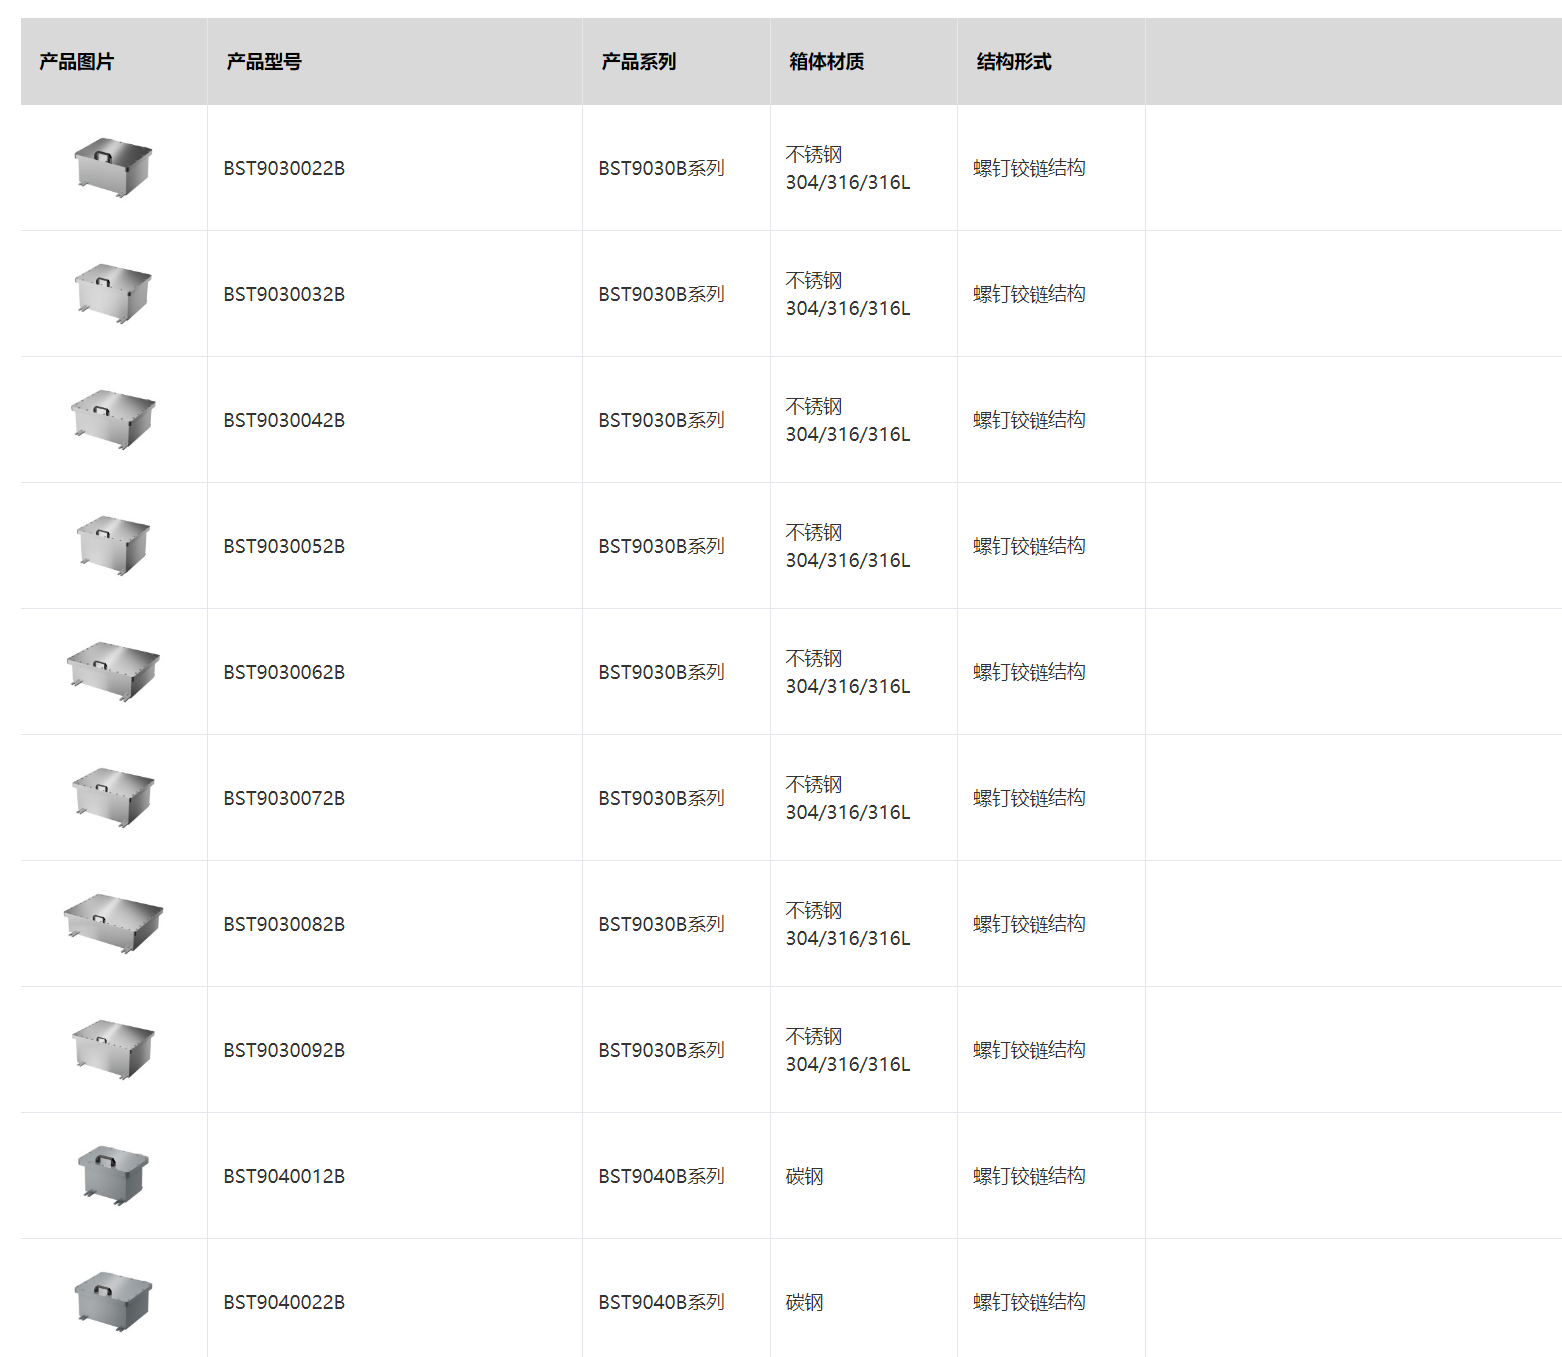The height and width of the screenshot is (1357, 1562).
Task: Open model BST9040022B details
Action: [284, 1303]
